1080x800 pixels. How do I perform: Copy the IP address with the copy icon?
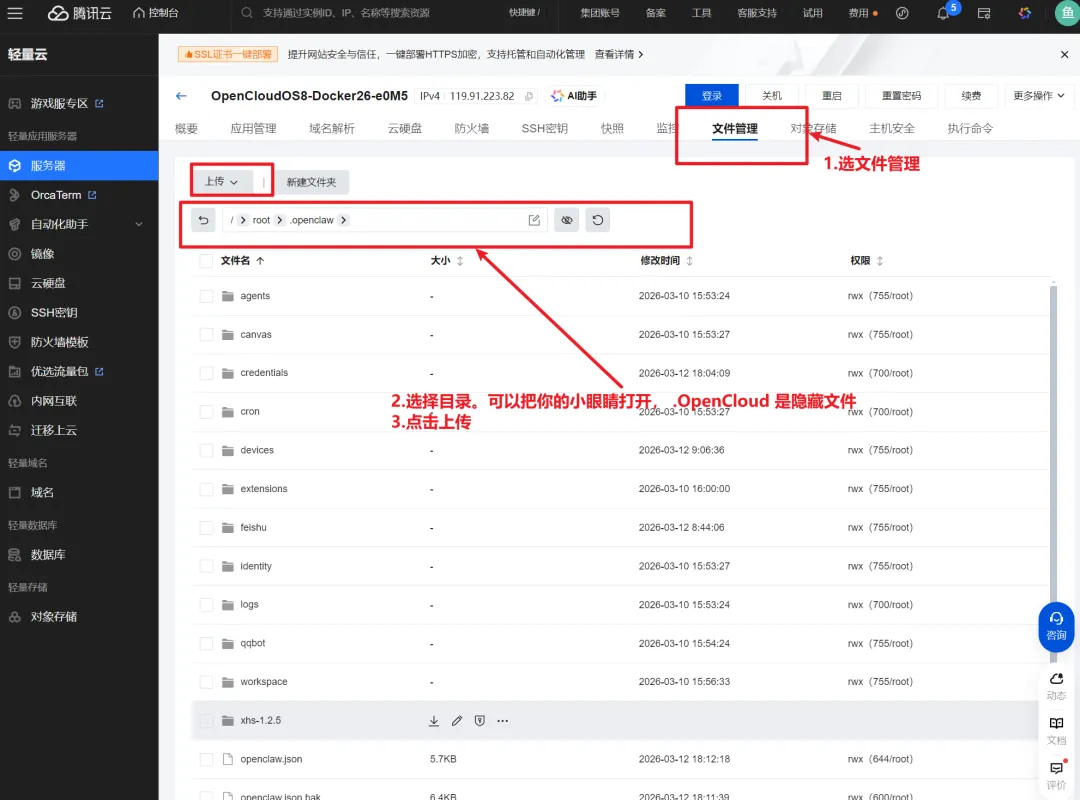(529, 96)
